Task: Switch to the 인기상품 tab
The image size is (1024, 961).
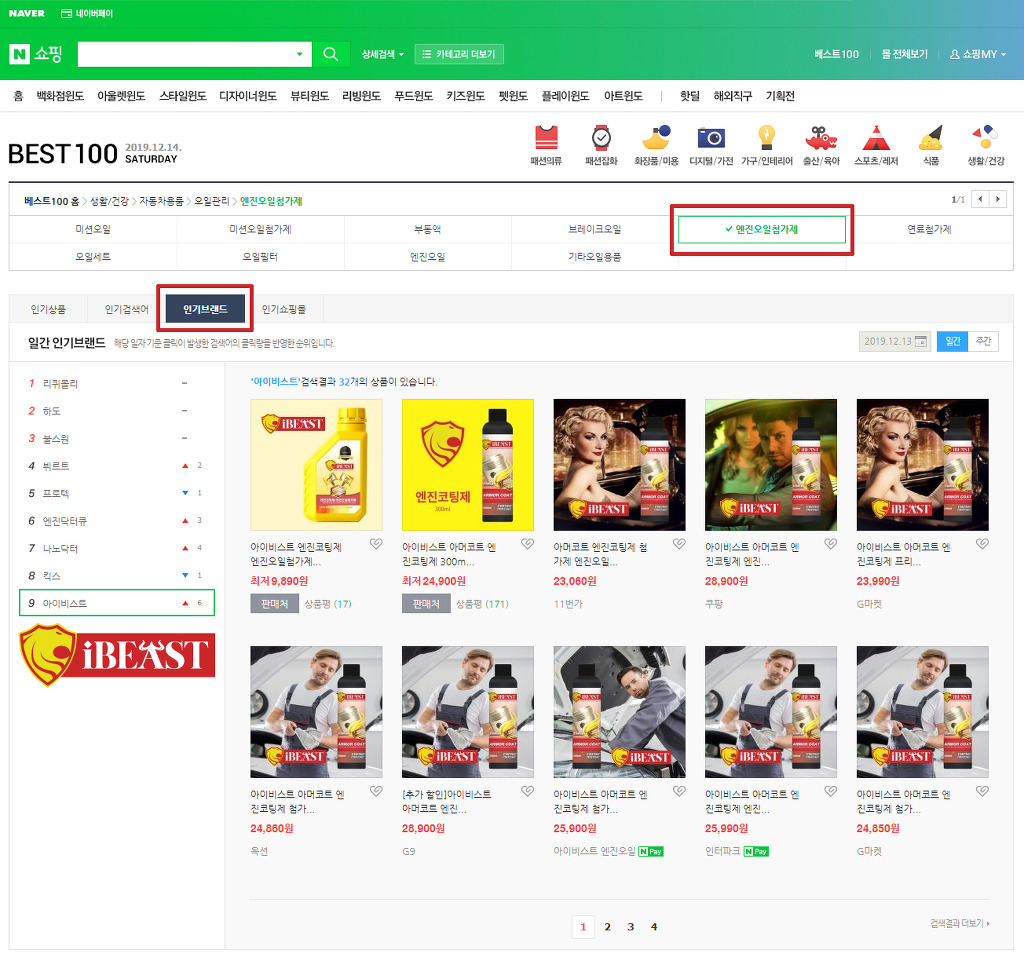Action: [48, 309]
